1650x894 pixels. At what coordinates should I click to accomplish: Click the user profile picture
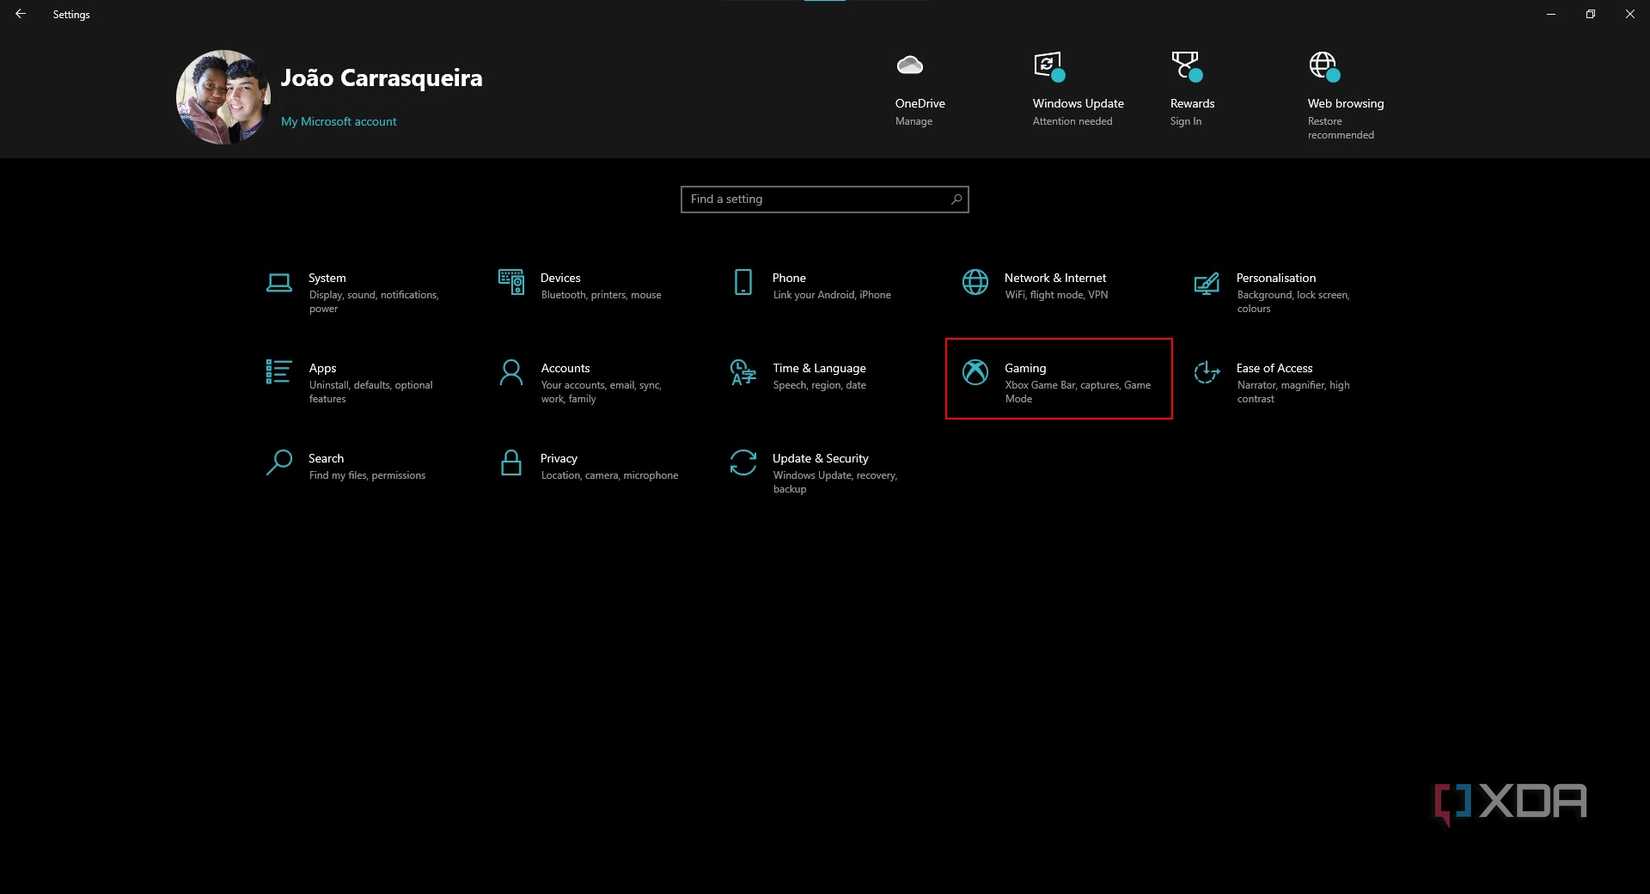[223, 97]
